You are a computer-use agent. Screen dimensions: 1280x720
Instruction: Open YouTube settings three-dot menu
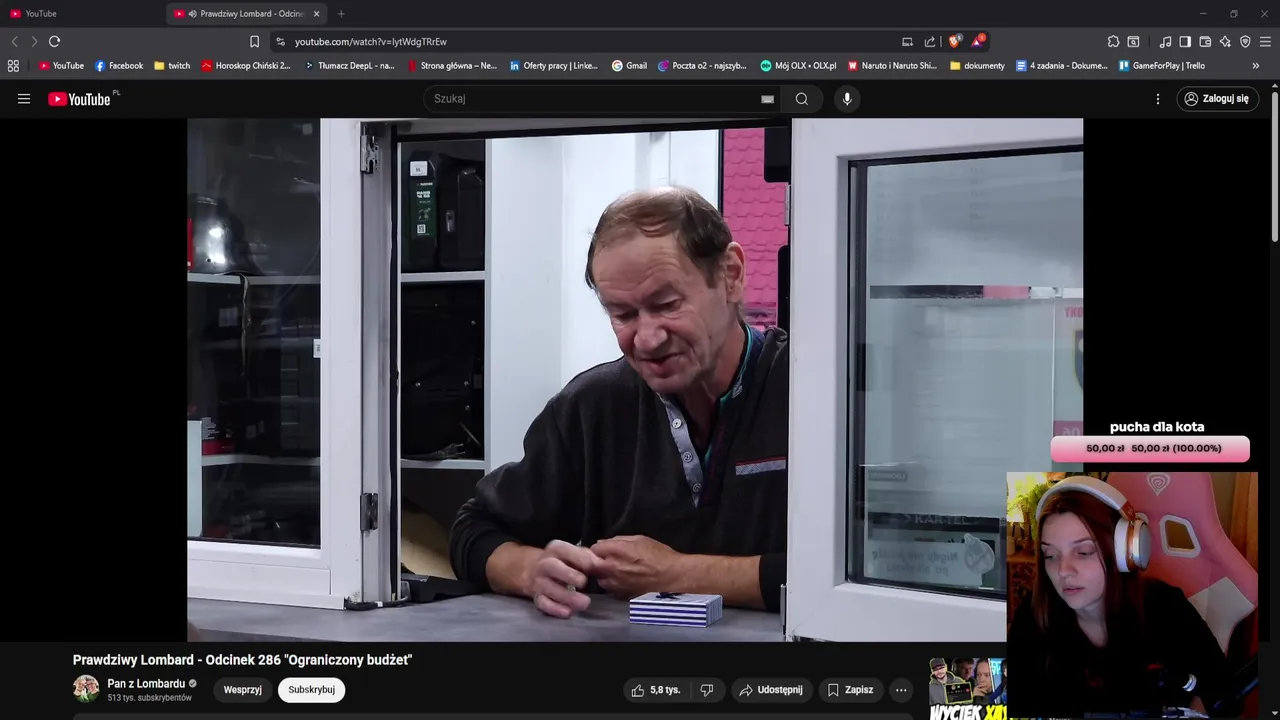click(x=1158, y=99)
